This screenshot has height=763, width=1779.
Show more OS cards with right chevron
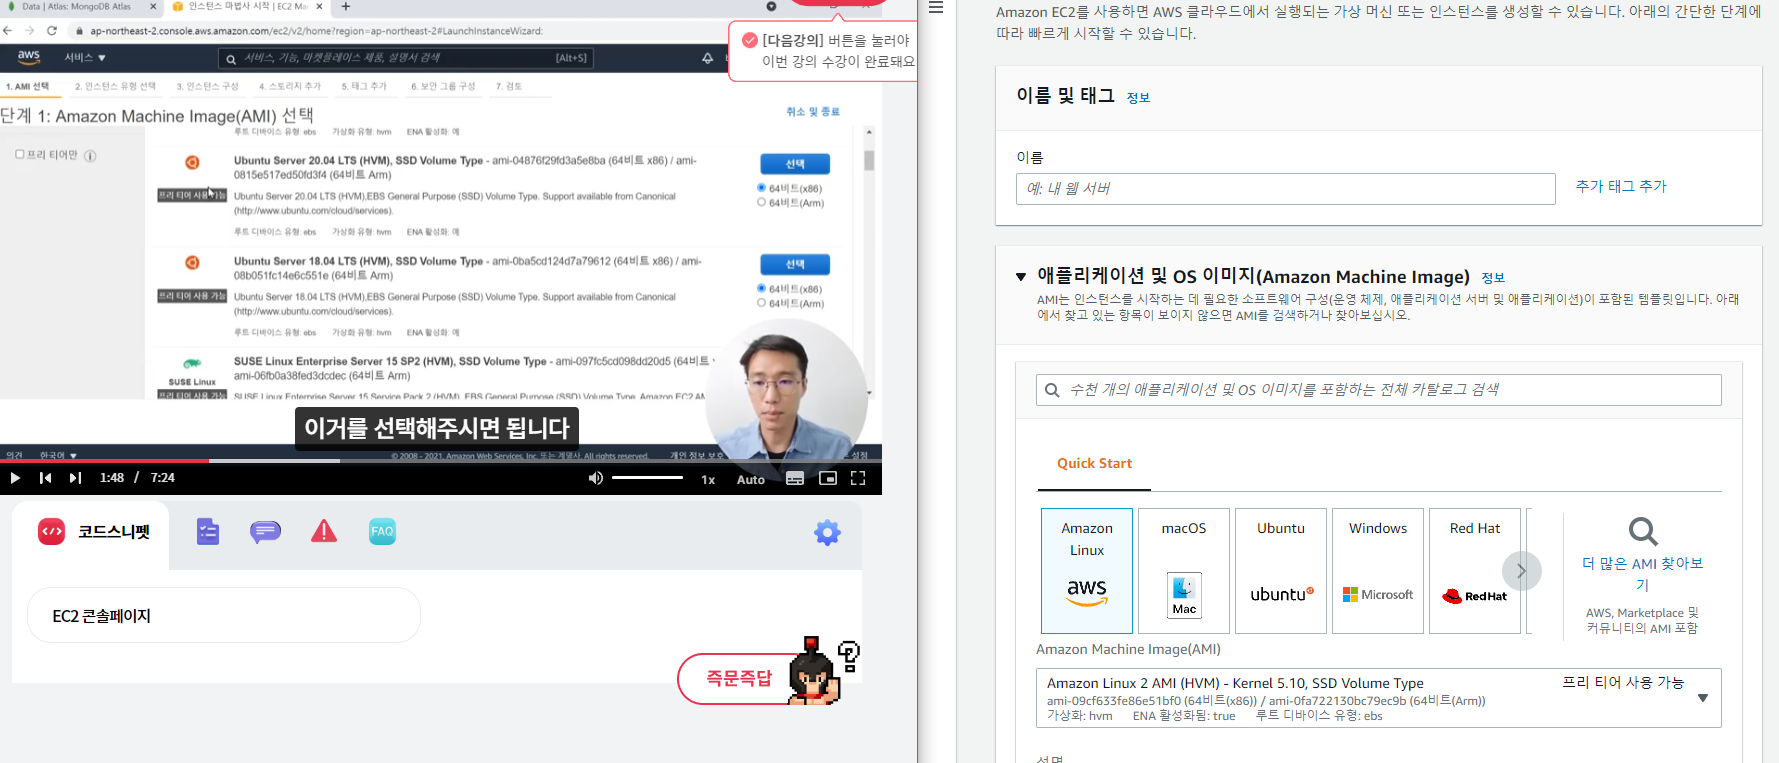[1521, 571]
